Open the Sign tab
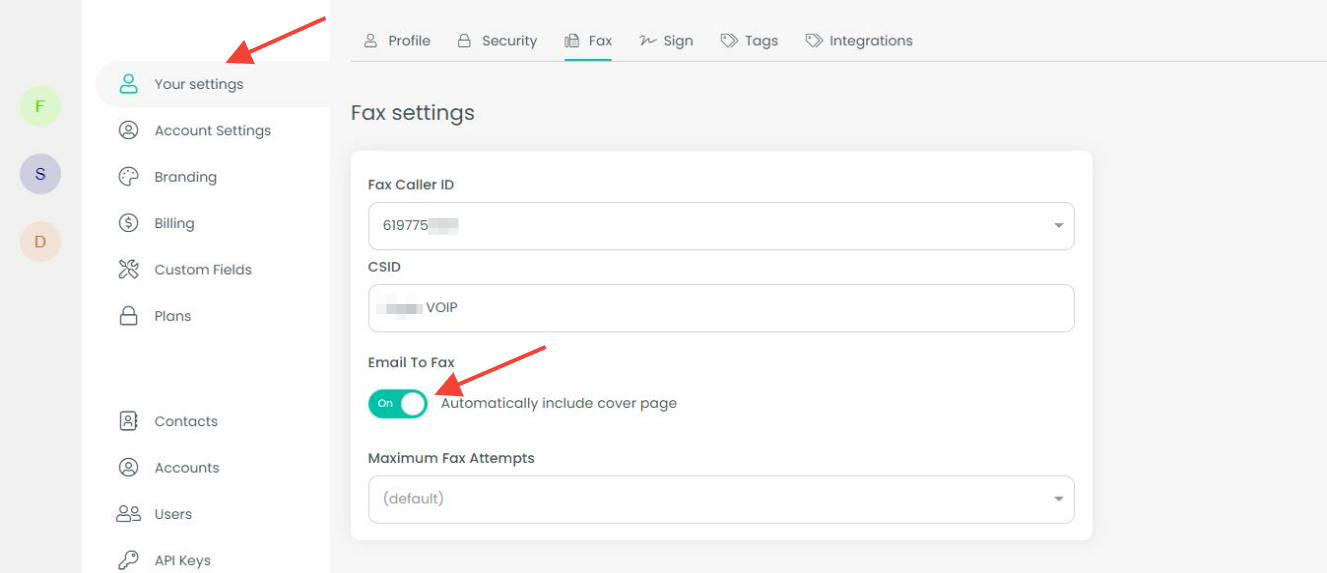The width and height of the screenshot is (1327, 573). coord(666,41)
